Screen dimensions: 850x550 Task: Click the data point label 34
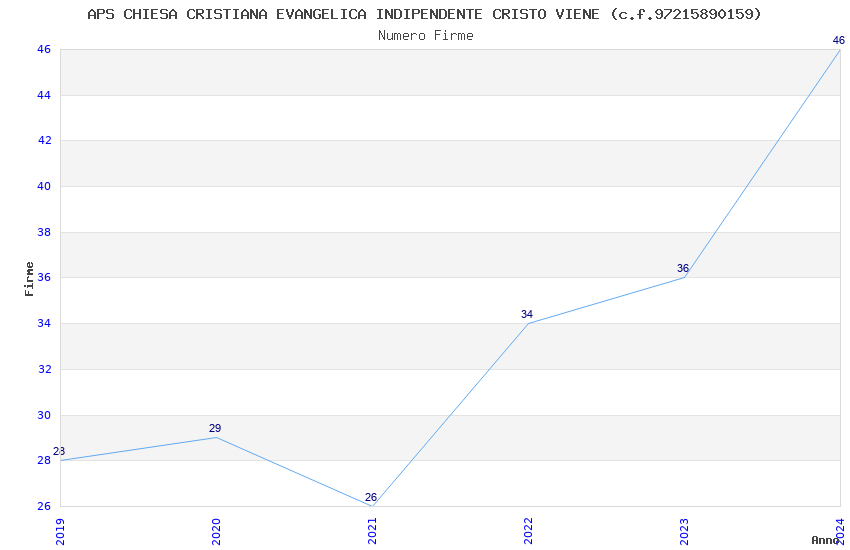coord(527,314)
